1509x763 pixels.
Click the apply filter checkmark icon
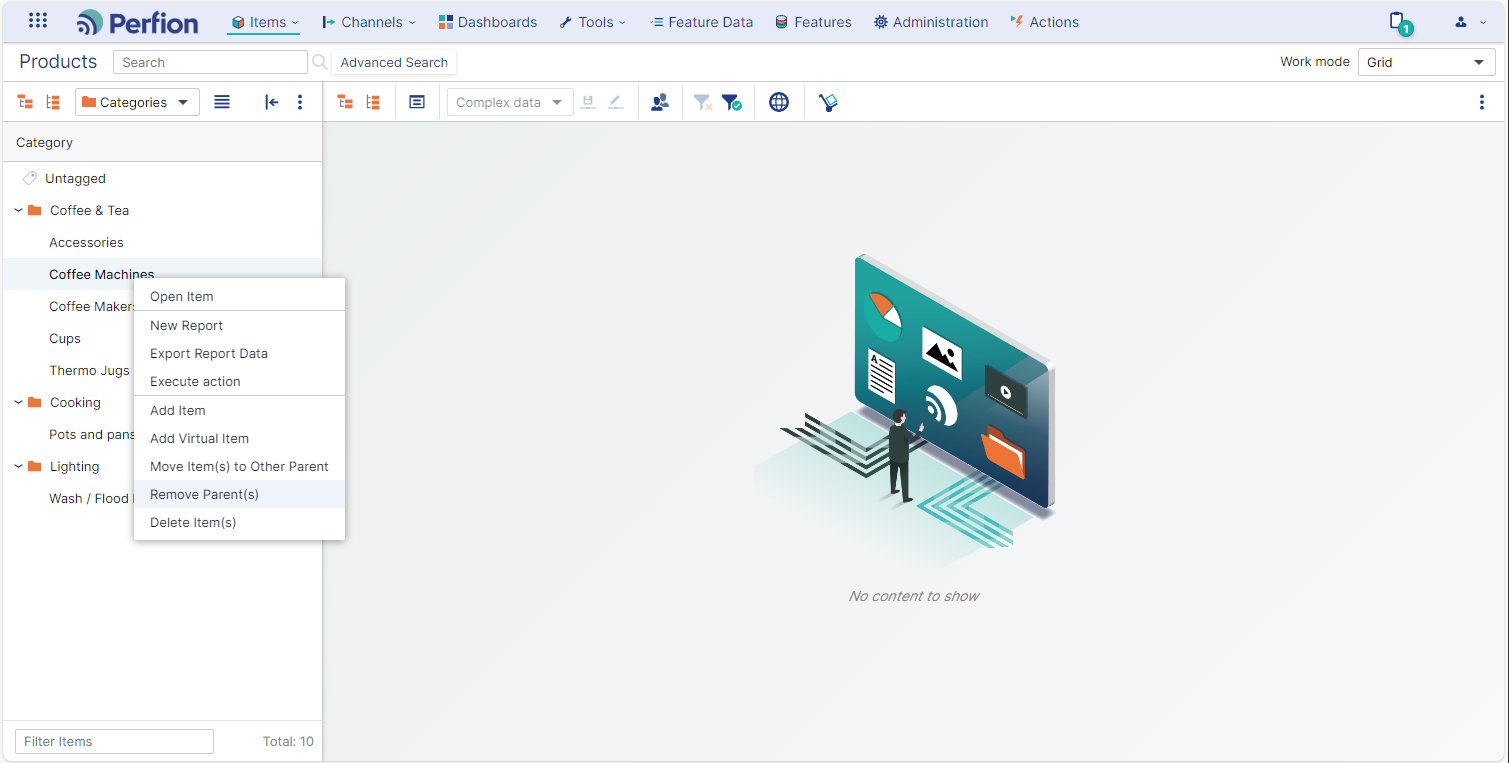pos(732,102)
